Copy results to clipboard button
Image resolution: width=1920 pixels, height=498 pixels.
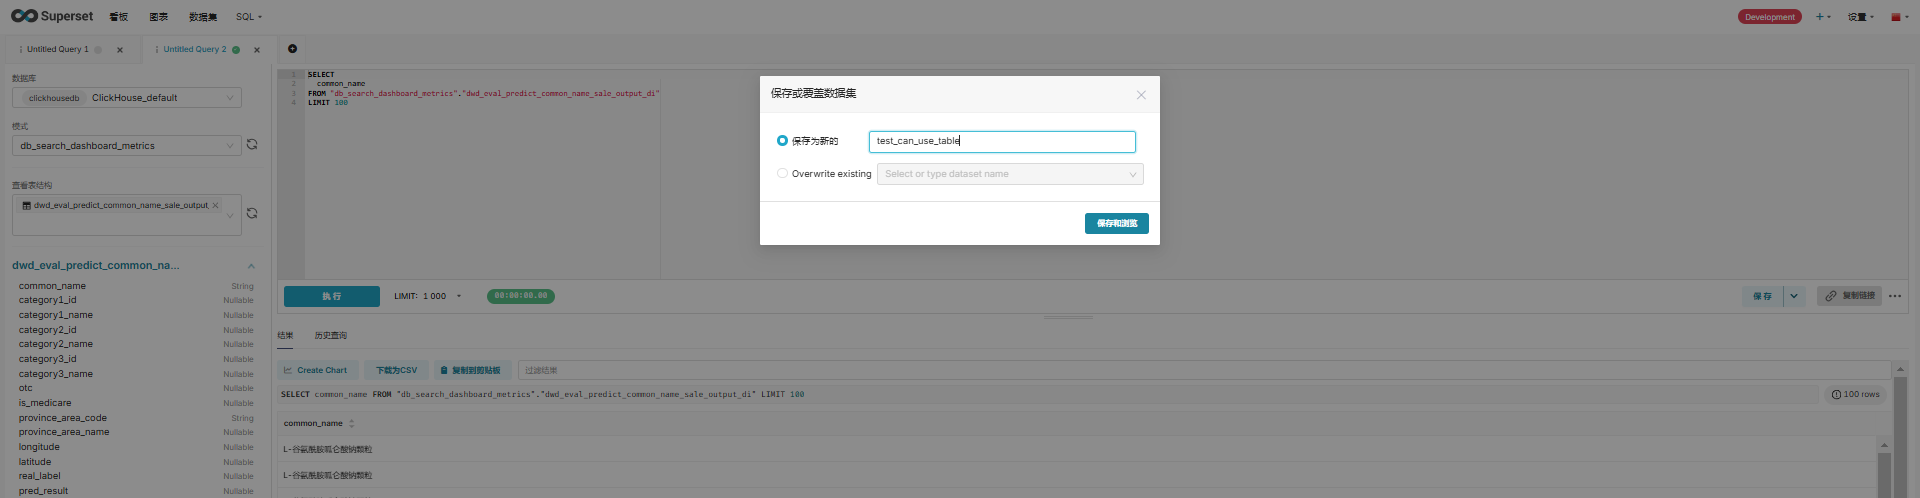474,370
